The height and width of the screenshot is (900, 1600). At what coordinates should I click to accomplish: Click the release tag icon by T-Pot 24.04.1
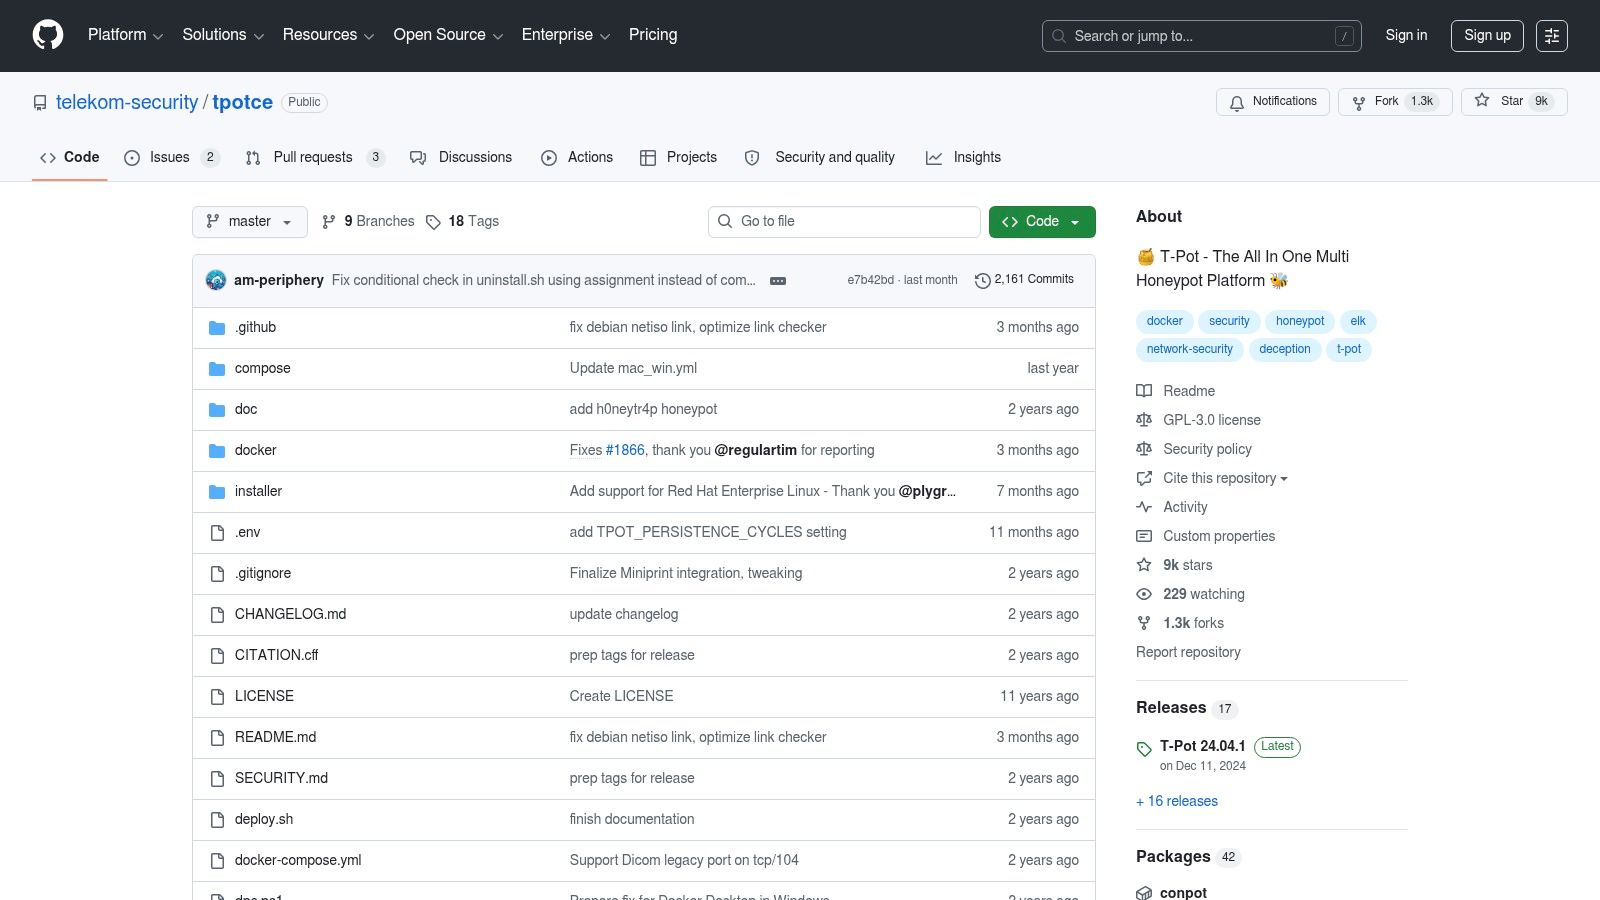[x=1144, y=748]
